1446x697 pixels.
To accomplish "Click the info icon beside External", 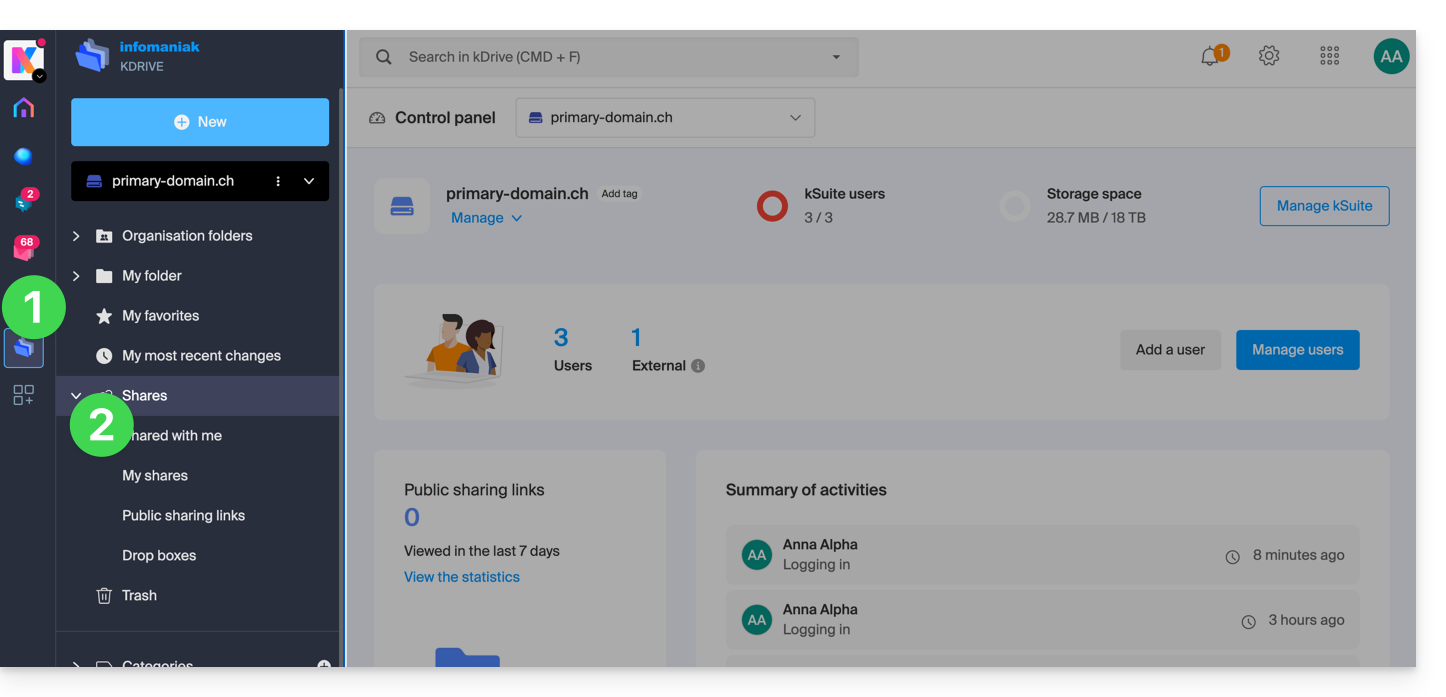I will pyautogui.click(x=698, y=366).
